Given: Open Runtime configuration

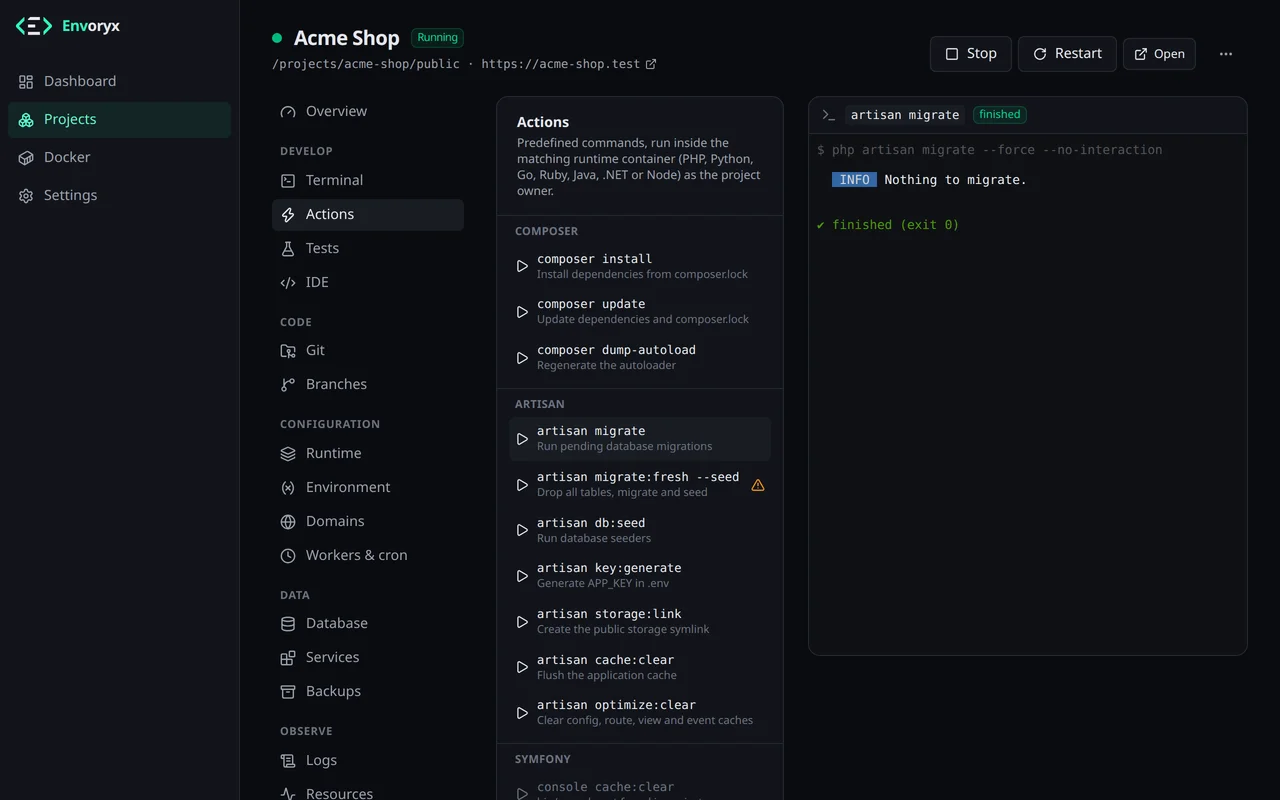Looking at the screenshot, I should (368, 453).
